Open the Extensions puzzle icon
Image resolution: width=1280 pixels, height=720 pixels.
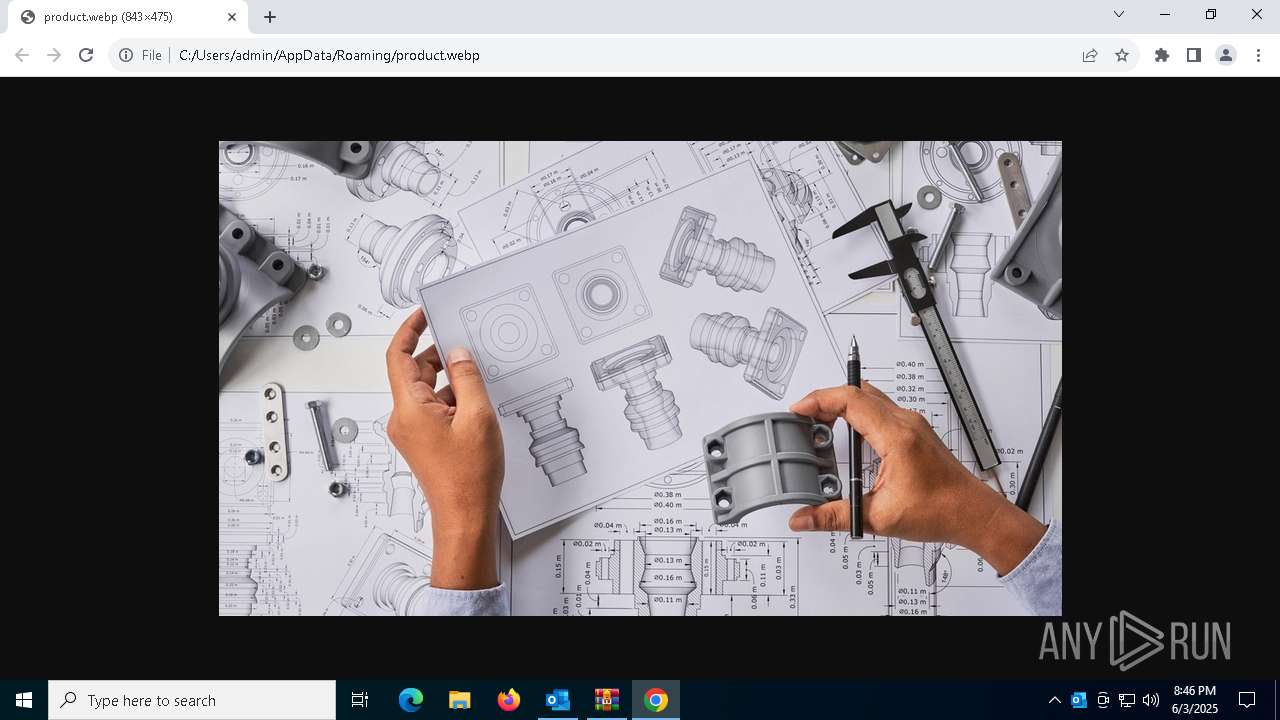[x=1162, y=55]
